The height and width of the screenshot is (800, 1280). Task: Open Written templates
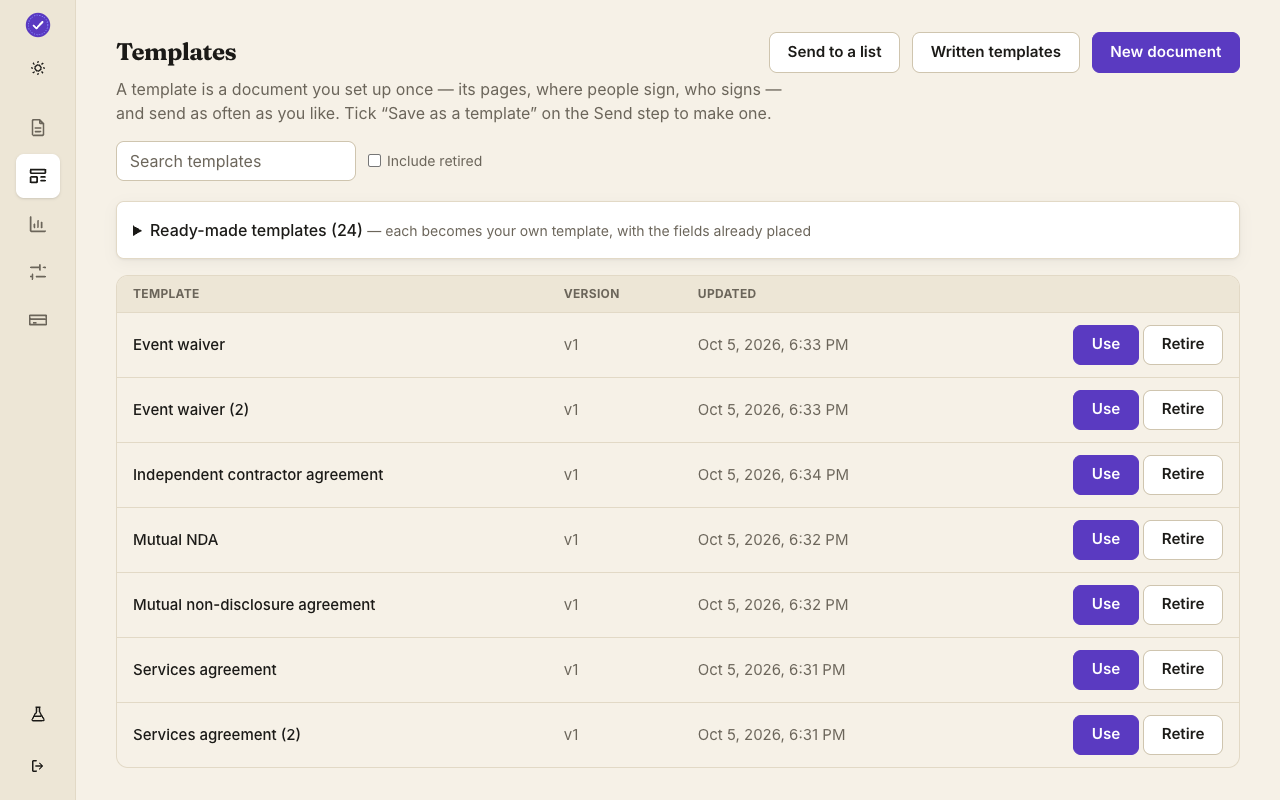pos(996,52)
